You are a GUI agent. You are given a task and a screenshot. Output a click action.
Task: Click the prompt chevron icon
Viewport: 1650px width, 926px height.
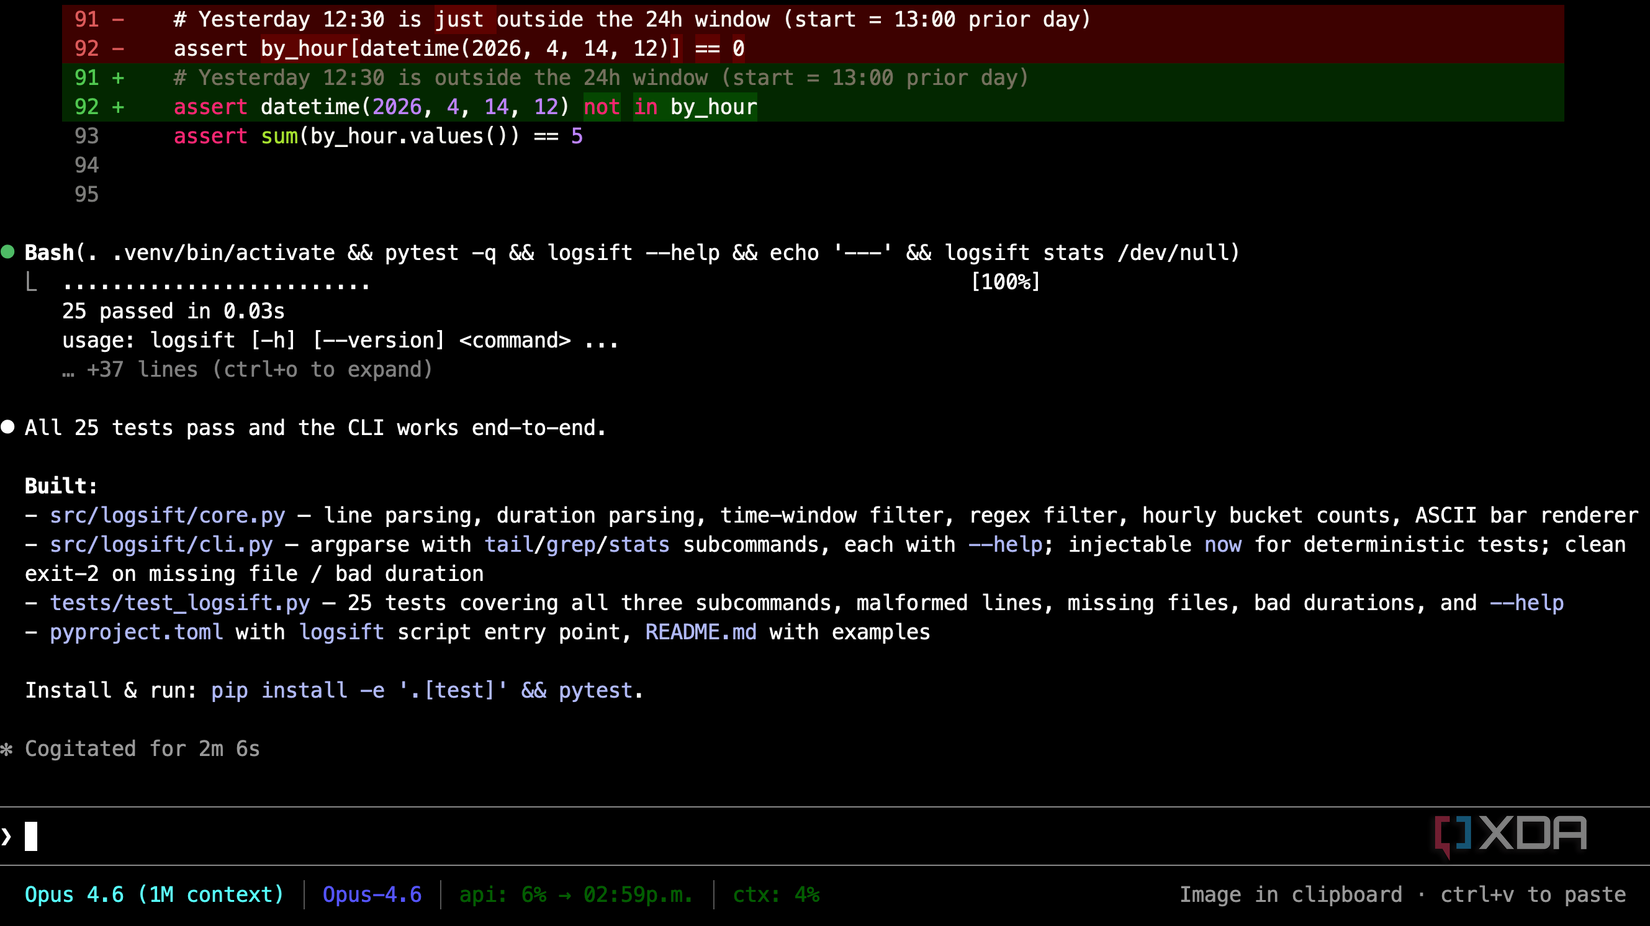point(7,836)
